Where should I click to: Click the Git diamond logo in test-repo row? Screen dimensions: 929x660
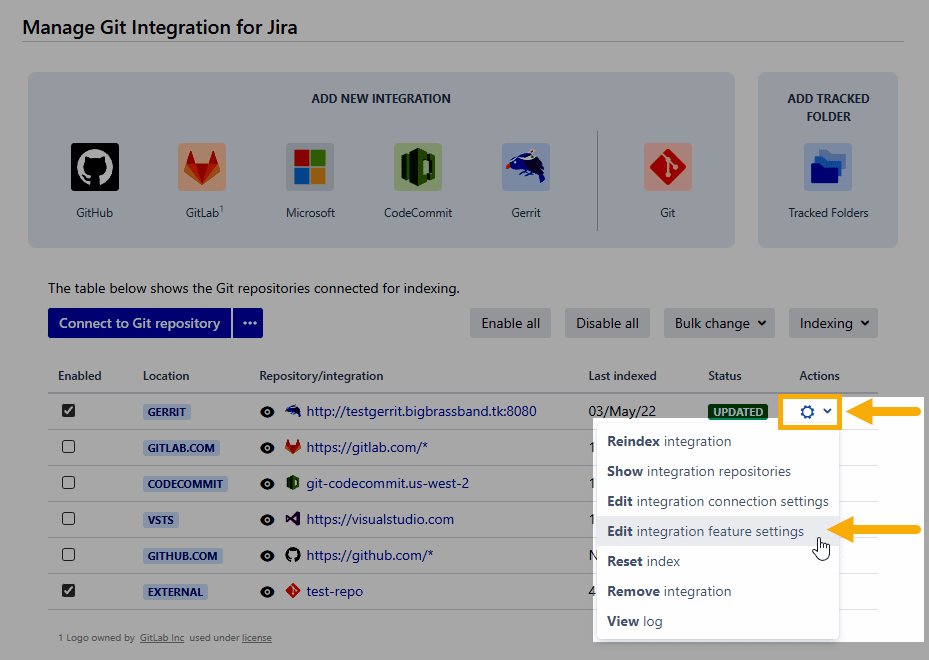coord(293,591)
